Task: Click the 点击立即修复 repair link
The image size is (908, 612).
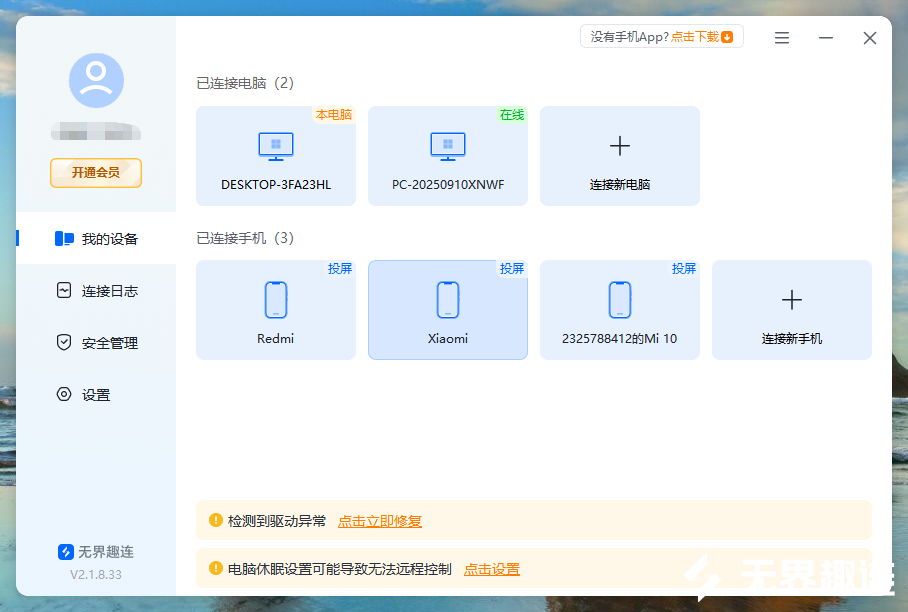Action: point(378,521)
